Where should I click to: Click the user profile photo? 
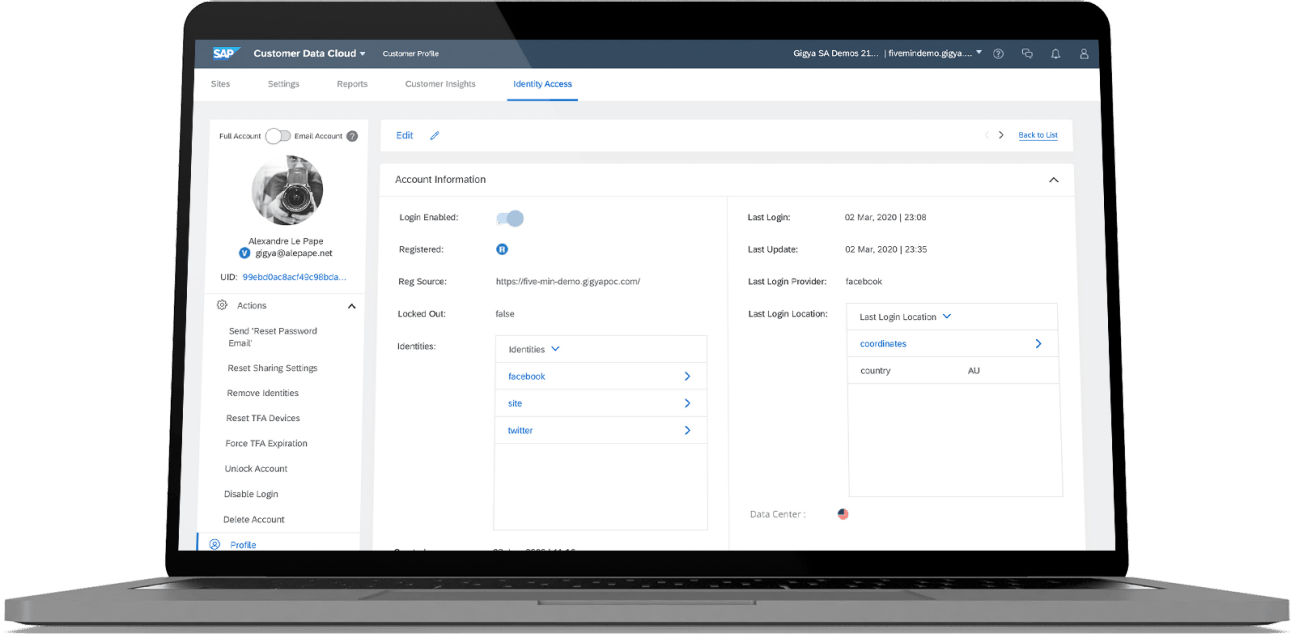(x=287, y=190)
